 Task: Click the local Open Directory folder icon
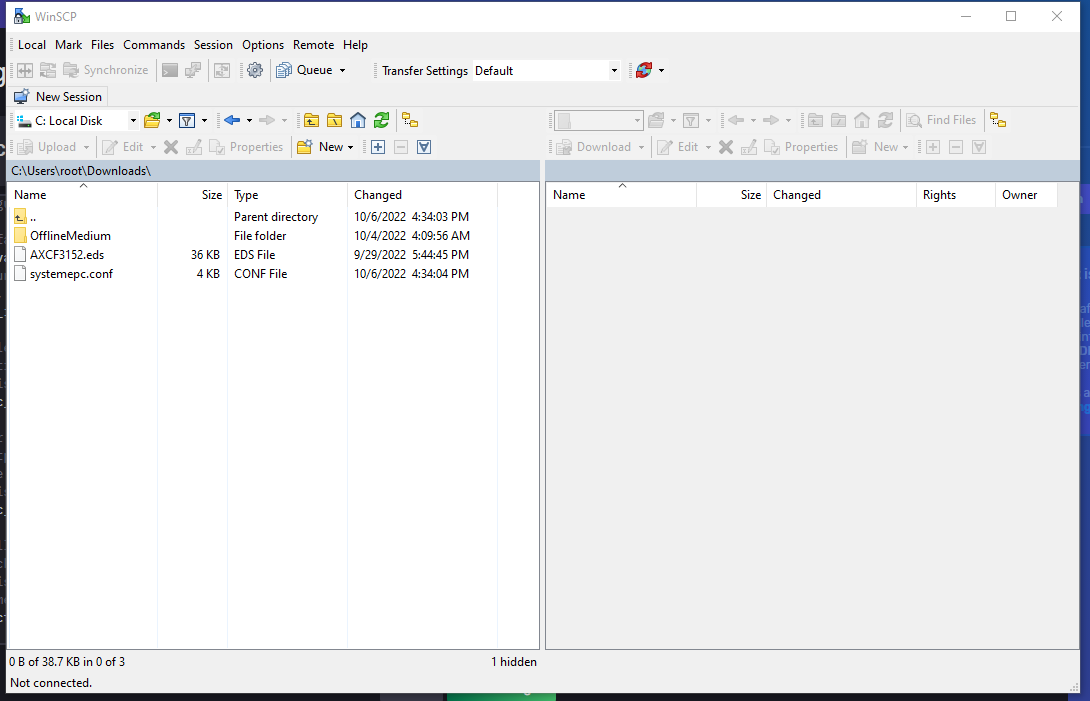pyautogui.click(x=152, y=121)
